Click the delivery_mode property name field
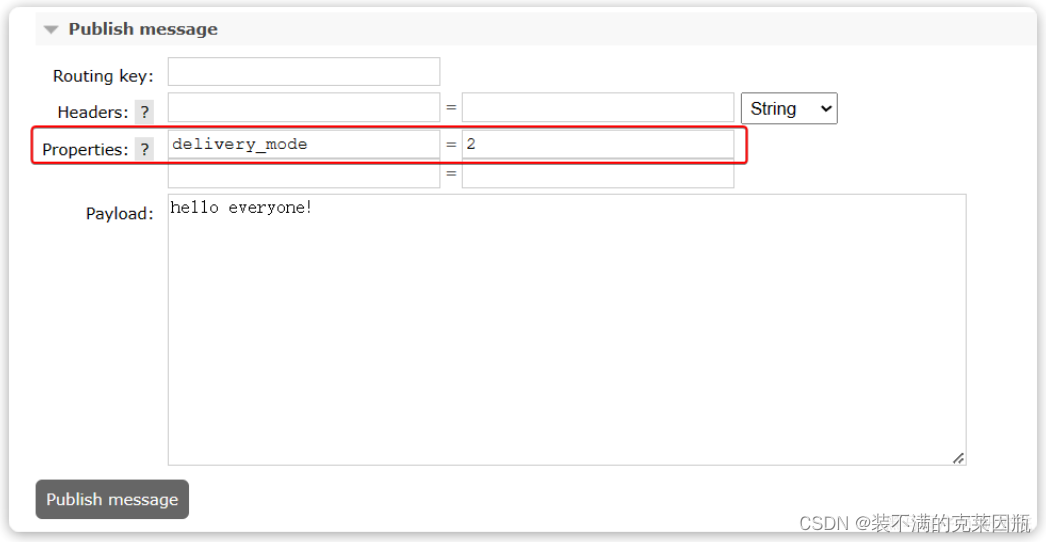Screen dimensions: 1046x542 click(303, 144)
